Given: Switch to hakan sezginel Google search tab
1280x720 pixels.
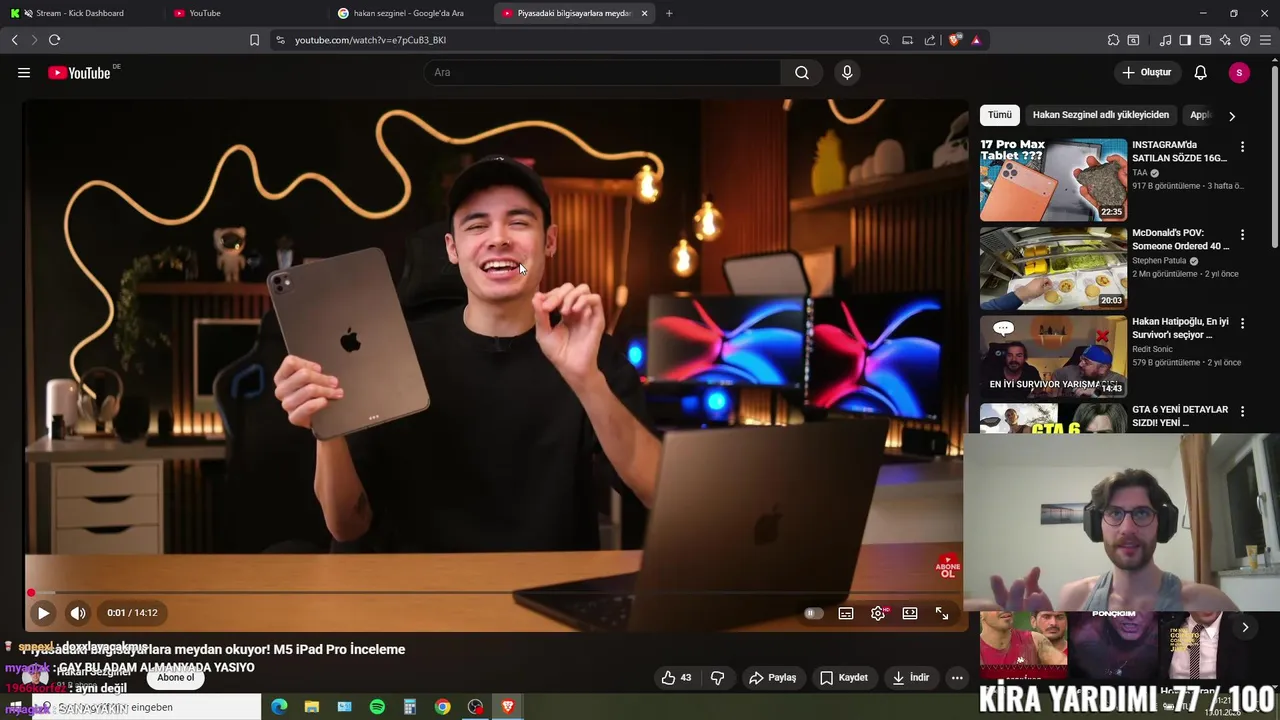Looking at the screenshot, I should (408, 13).
